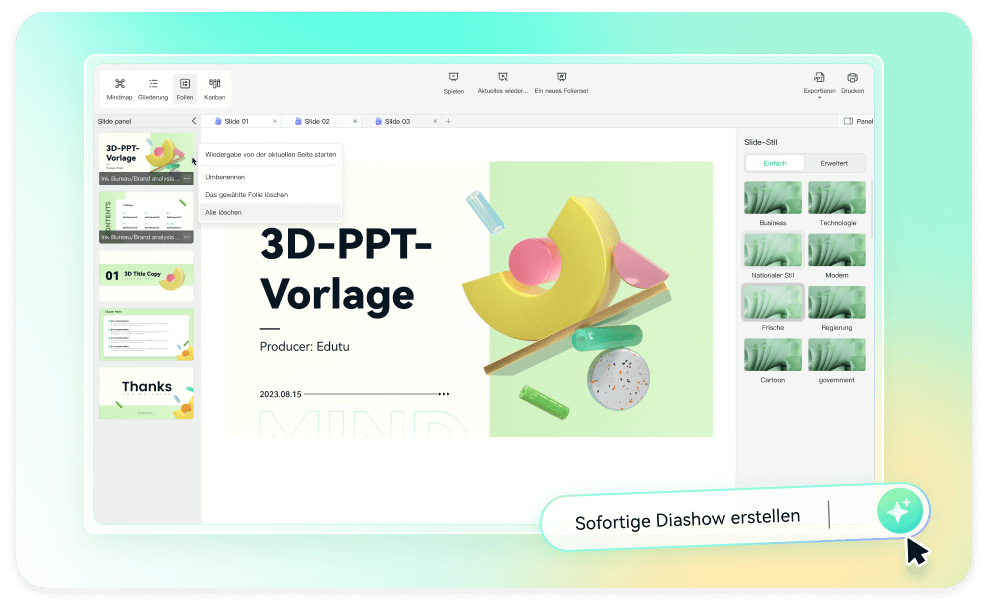Switch to Erweitert style mode
The height and width of the screenshot is (608, 988).
tap(834, 163)
